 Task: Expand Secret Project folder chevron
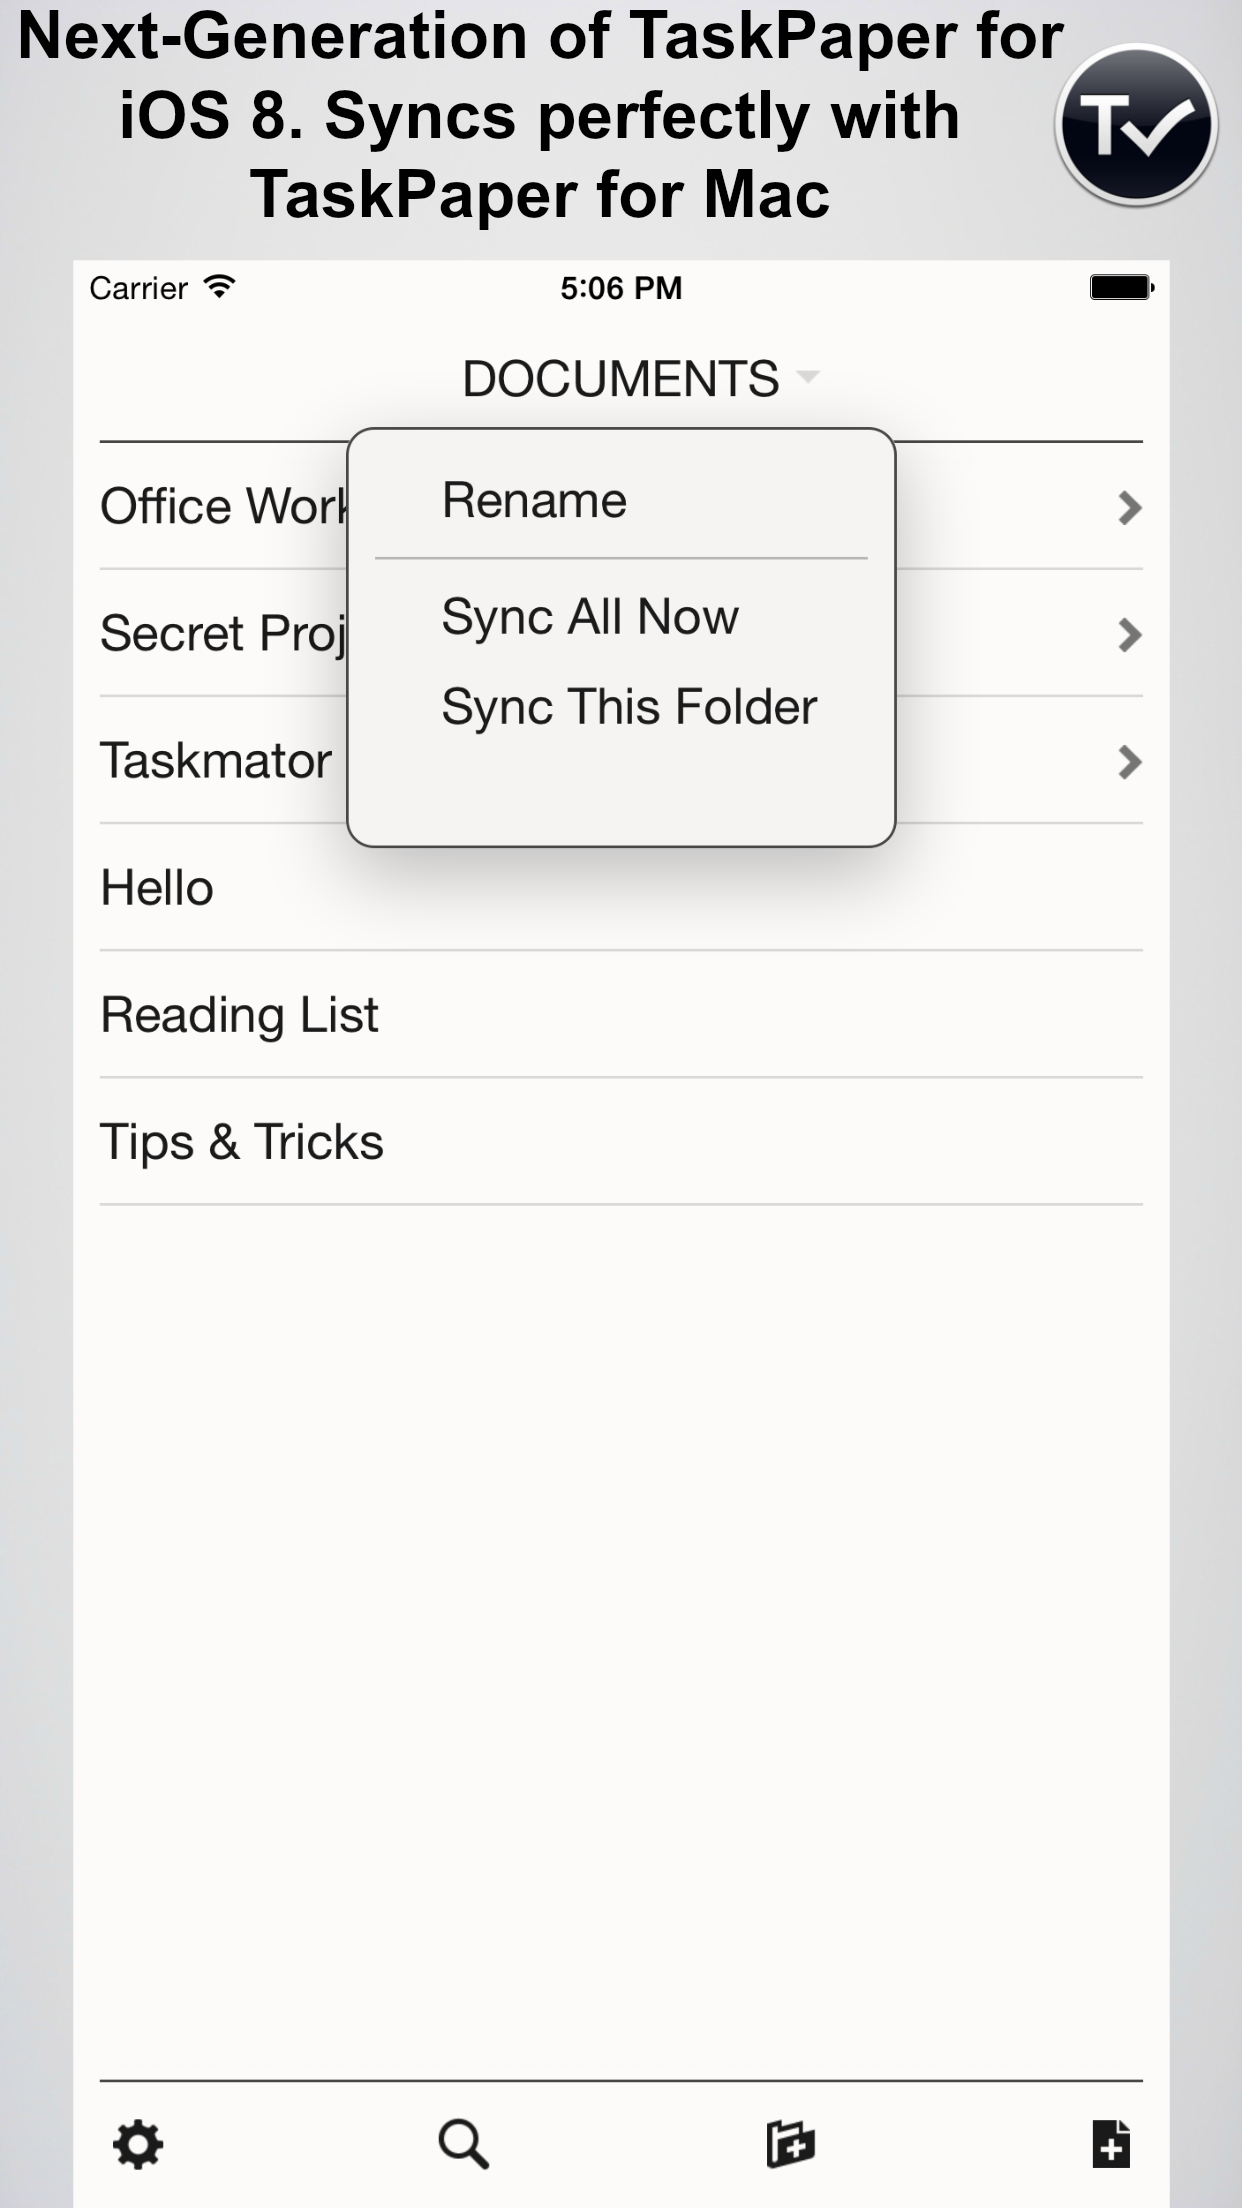coord(1129,635)
